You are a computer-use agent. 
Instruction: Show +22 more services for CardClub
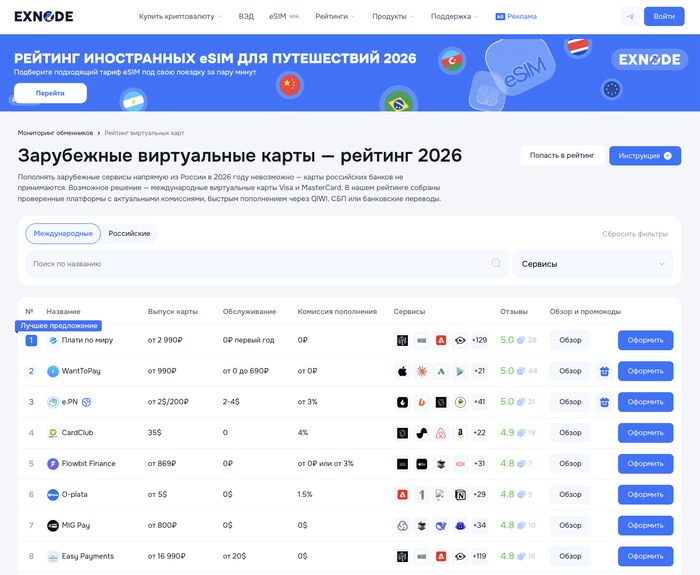point(479,433)
